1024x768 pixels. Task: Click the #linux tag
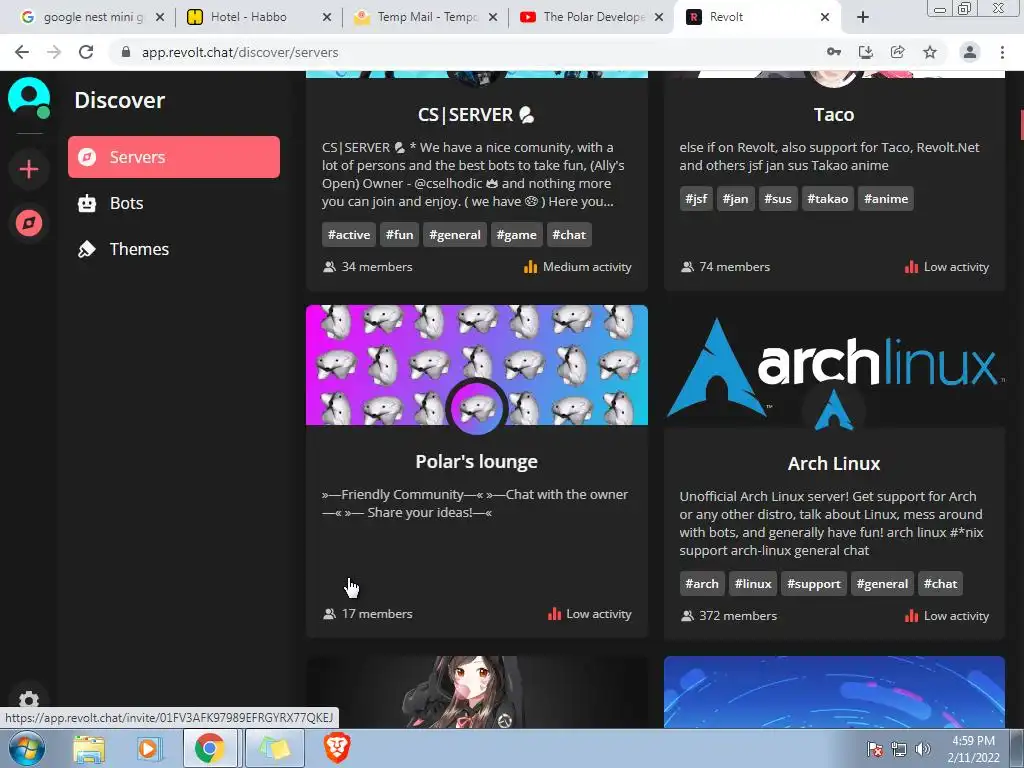click(x=752, y=584)
